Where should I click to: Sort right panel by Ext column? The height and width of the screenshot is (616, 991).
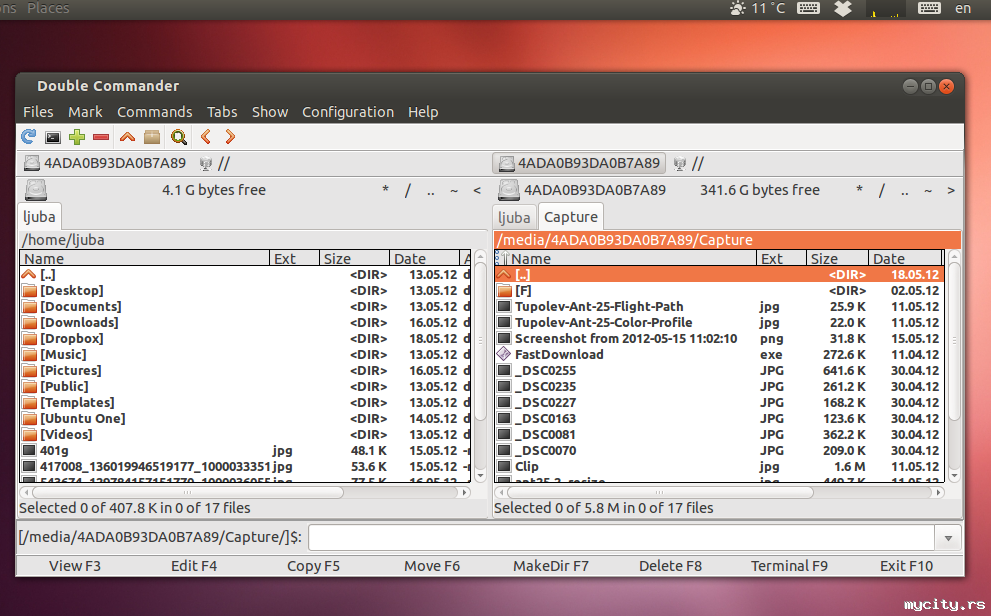[x=781, y=258]
